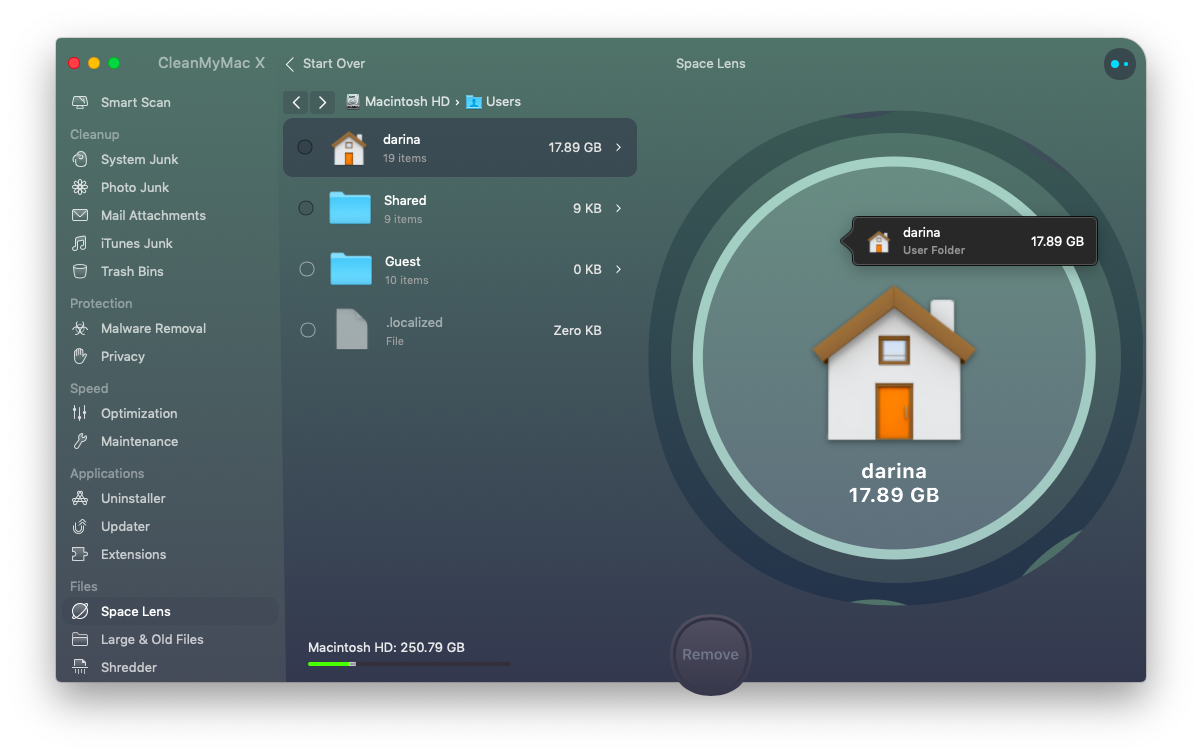Click the Guest folder icon
Screen dimensions: 1202x756
click(350, 269)
